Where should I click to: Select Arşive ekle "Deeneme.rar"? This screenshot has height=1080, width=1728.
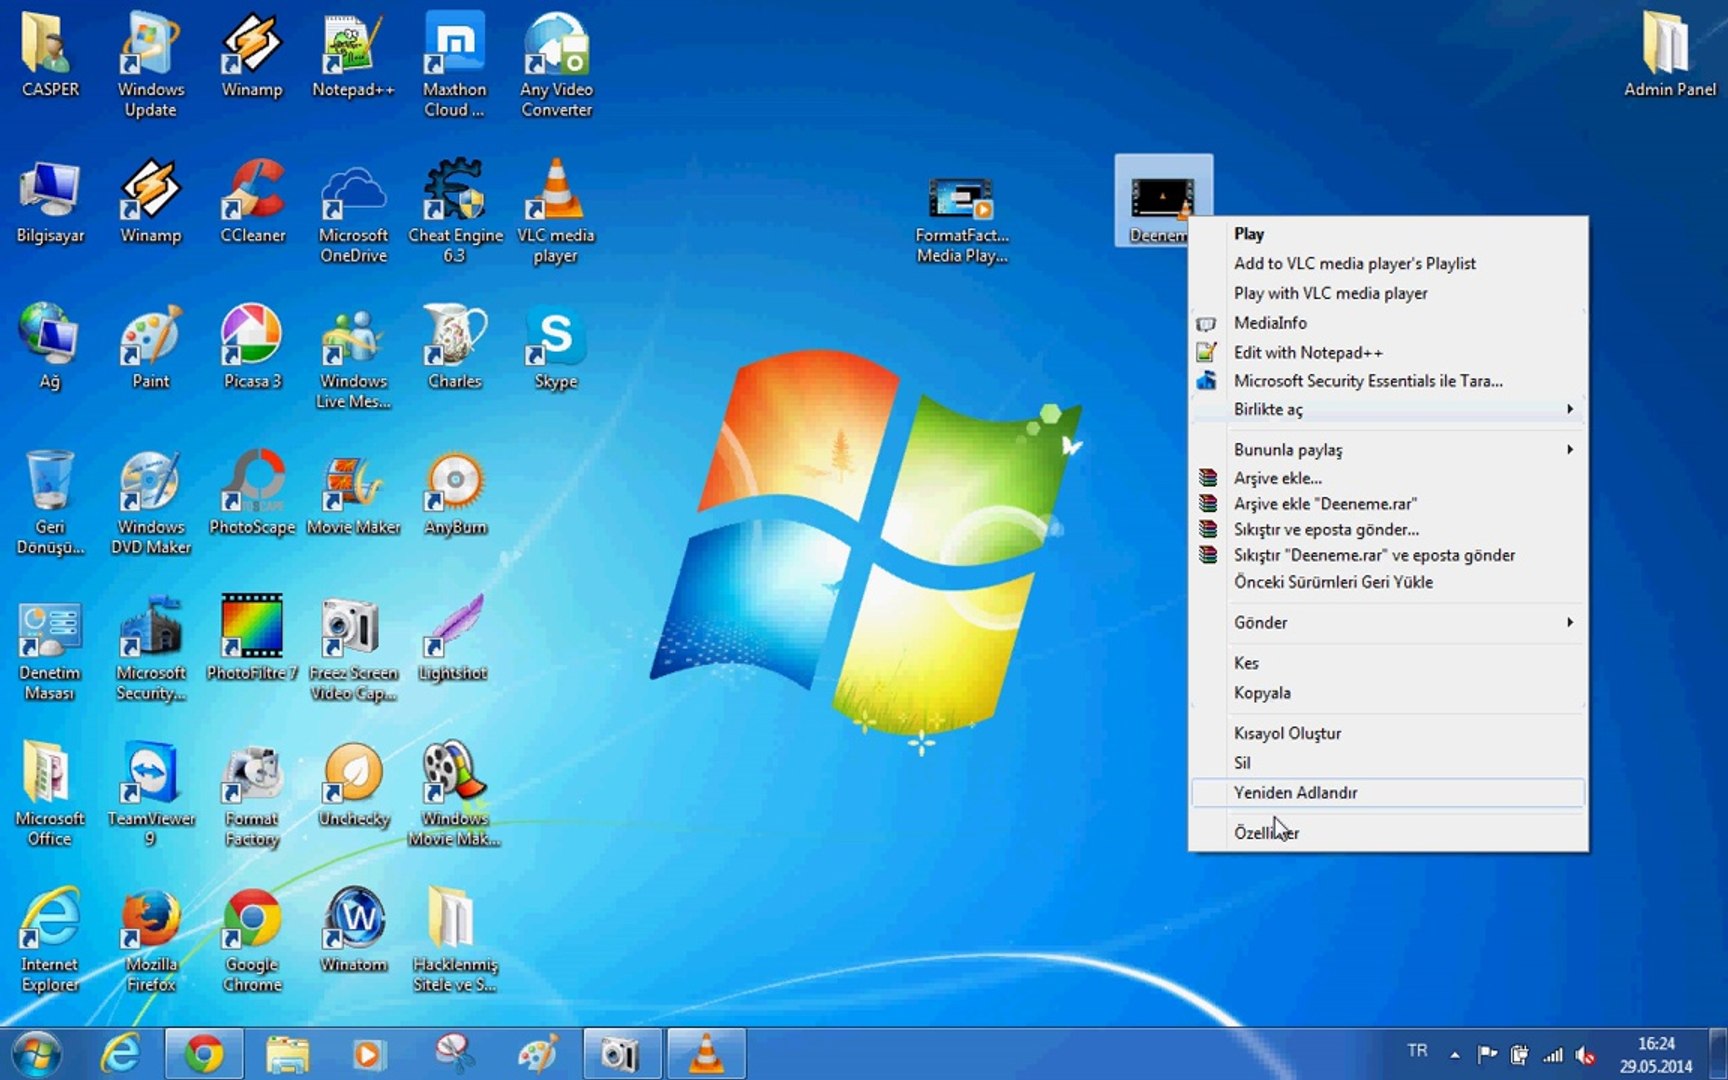(x=1388, y=504)
